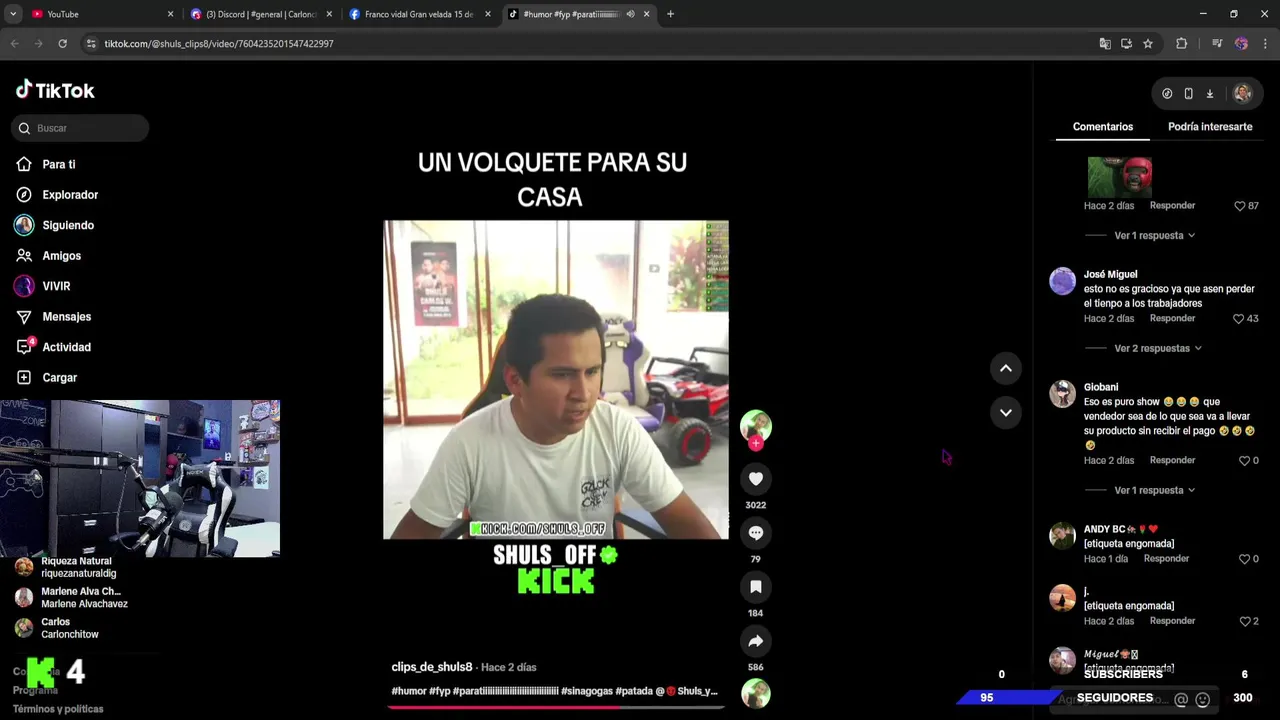Open Chrome extensions puzzle icon
Image resolution: width=1280 pixels, height=720 pixels.
click(x=1181, y=44)
